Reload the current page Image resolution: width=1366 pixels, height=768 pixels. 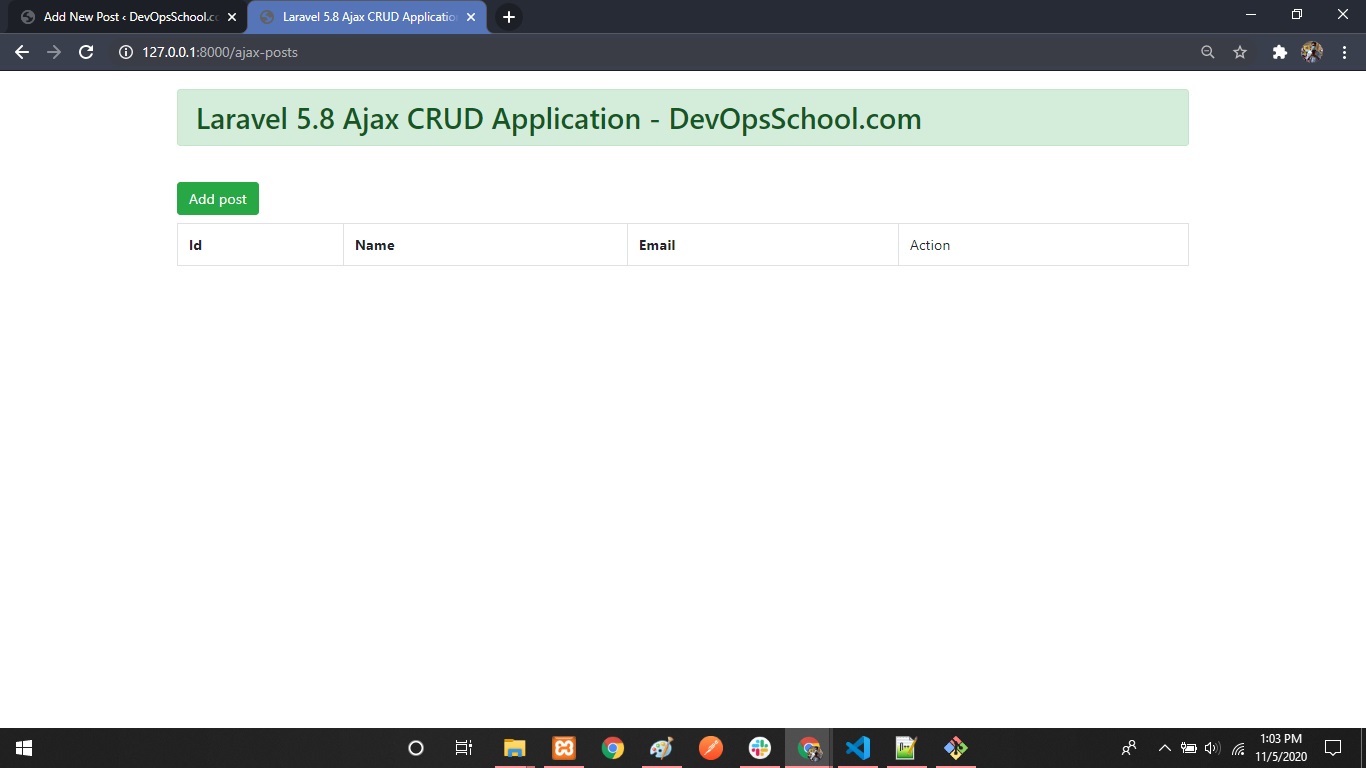pyautogui.click(x=86, y=52)
